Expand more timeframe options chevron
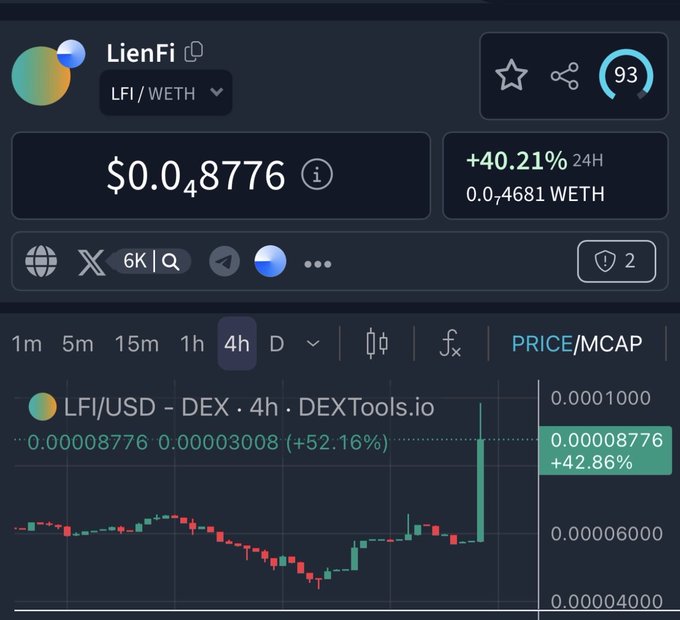 tap(313, 344)
